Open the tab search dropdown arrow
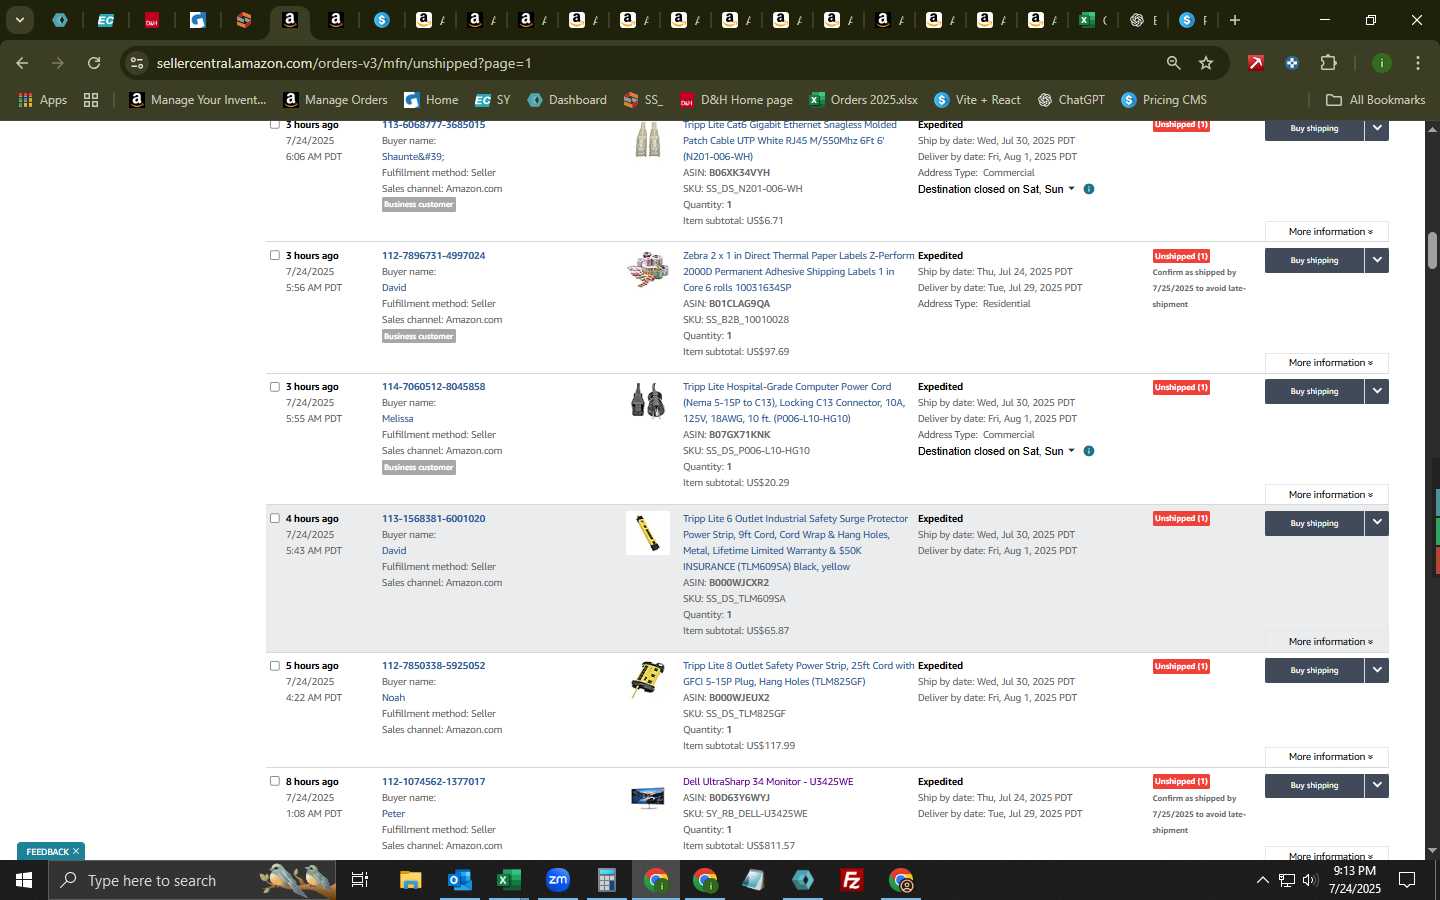The image size is (1440, 900). pyautogui.click(x=19, y=20)
